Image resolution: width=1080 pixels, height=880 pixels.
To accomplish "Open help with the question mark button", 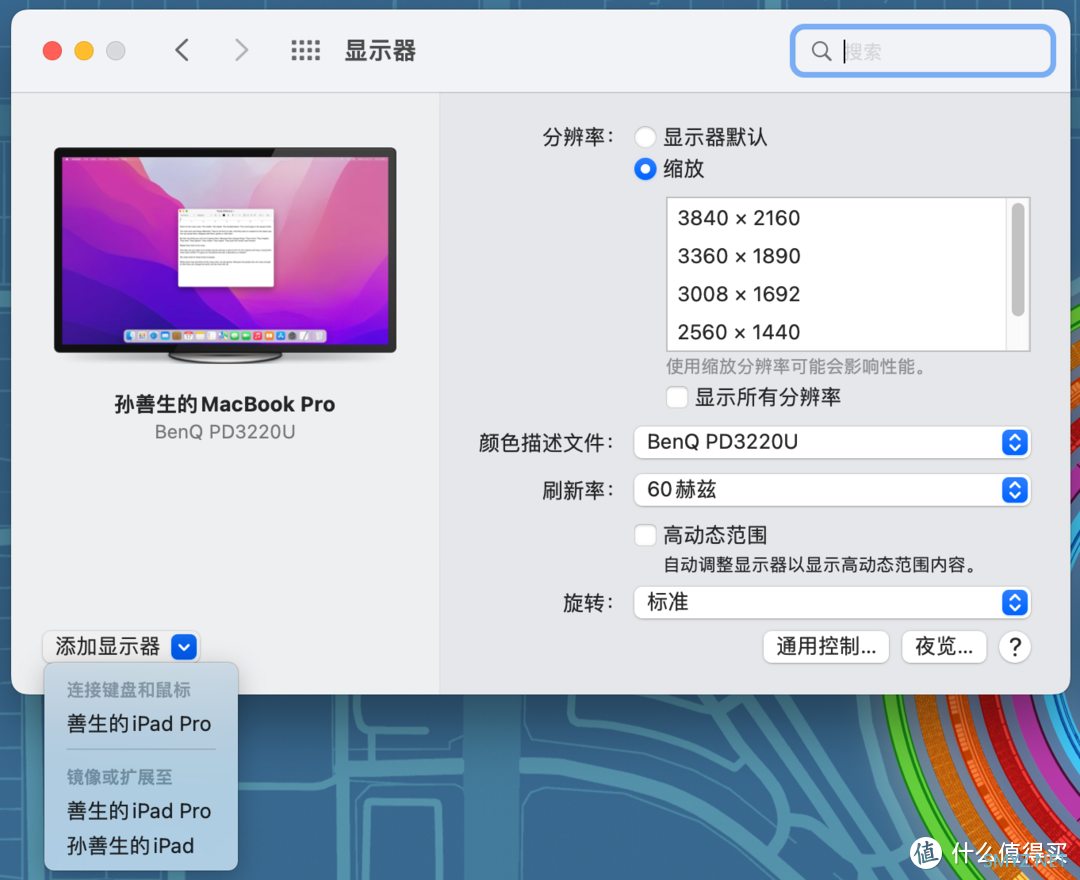I will point(1015,647).
